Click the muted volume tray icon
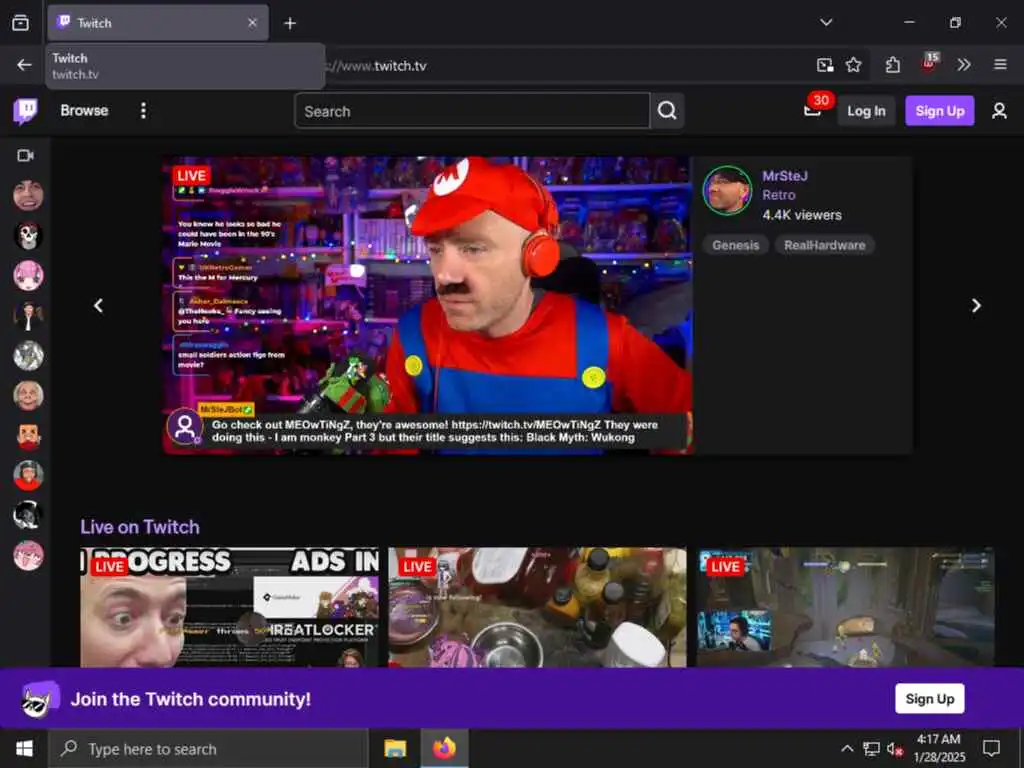Screen dimensions: 1024x768 [894, 749]
